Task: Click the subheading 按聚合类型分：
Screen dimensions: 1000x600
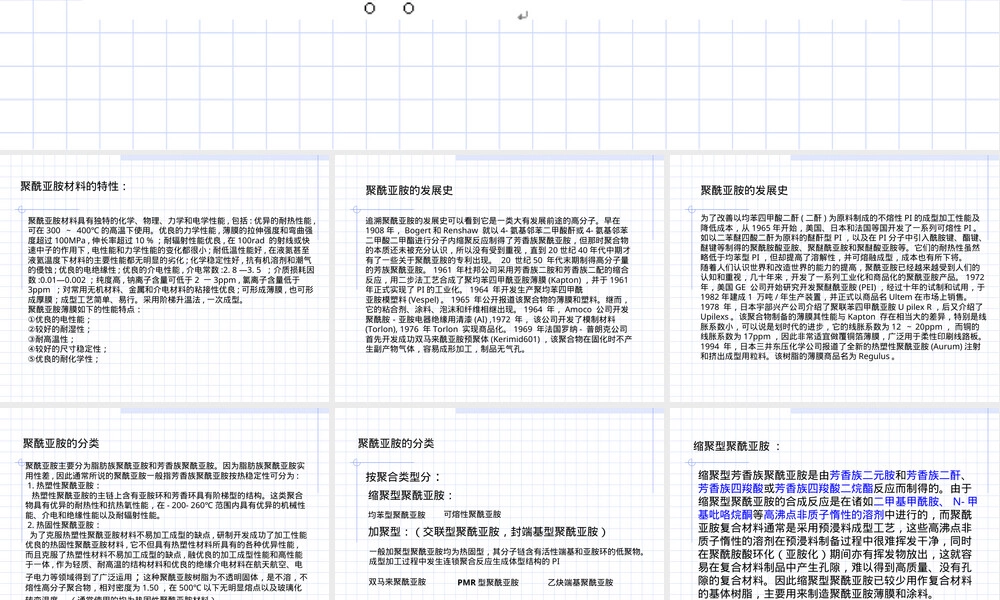Action: coord(404,477)
